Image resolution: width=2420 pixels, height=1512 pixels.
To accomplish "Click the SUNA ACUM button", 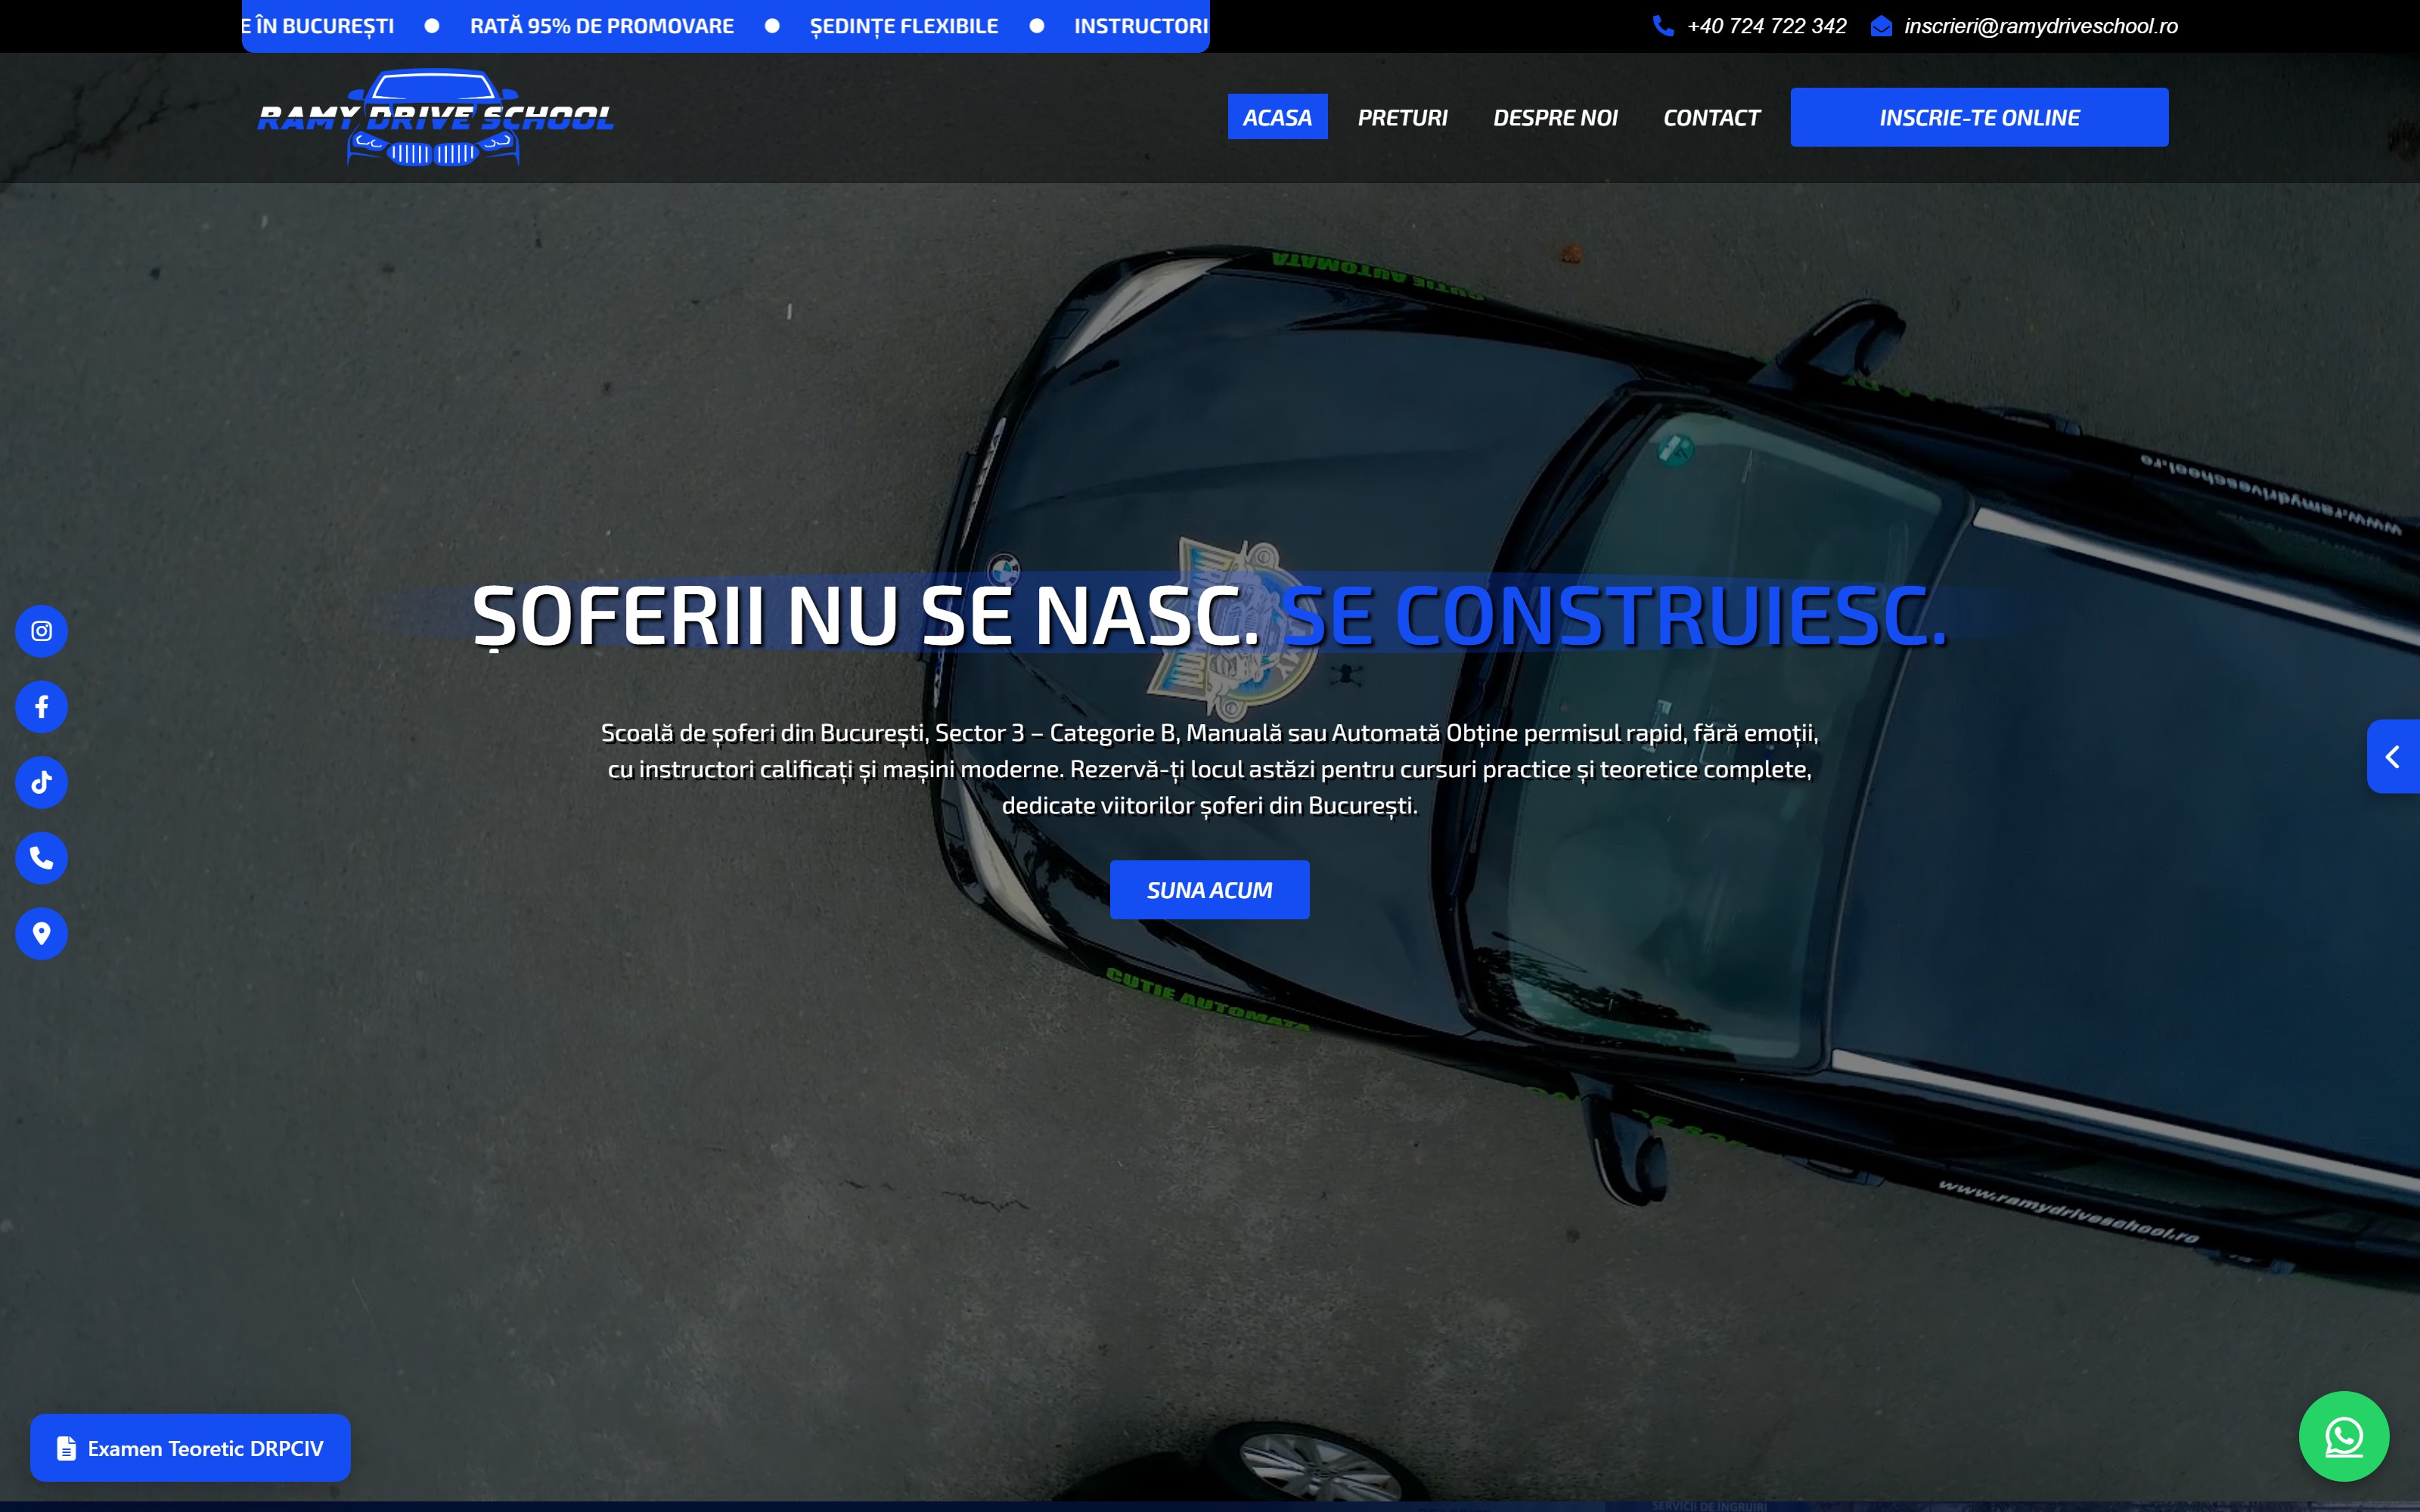I will click(1209, 890).
